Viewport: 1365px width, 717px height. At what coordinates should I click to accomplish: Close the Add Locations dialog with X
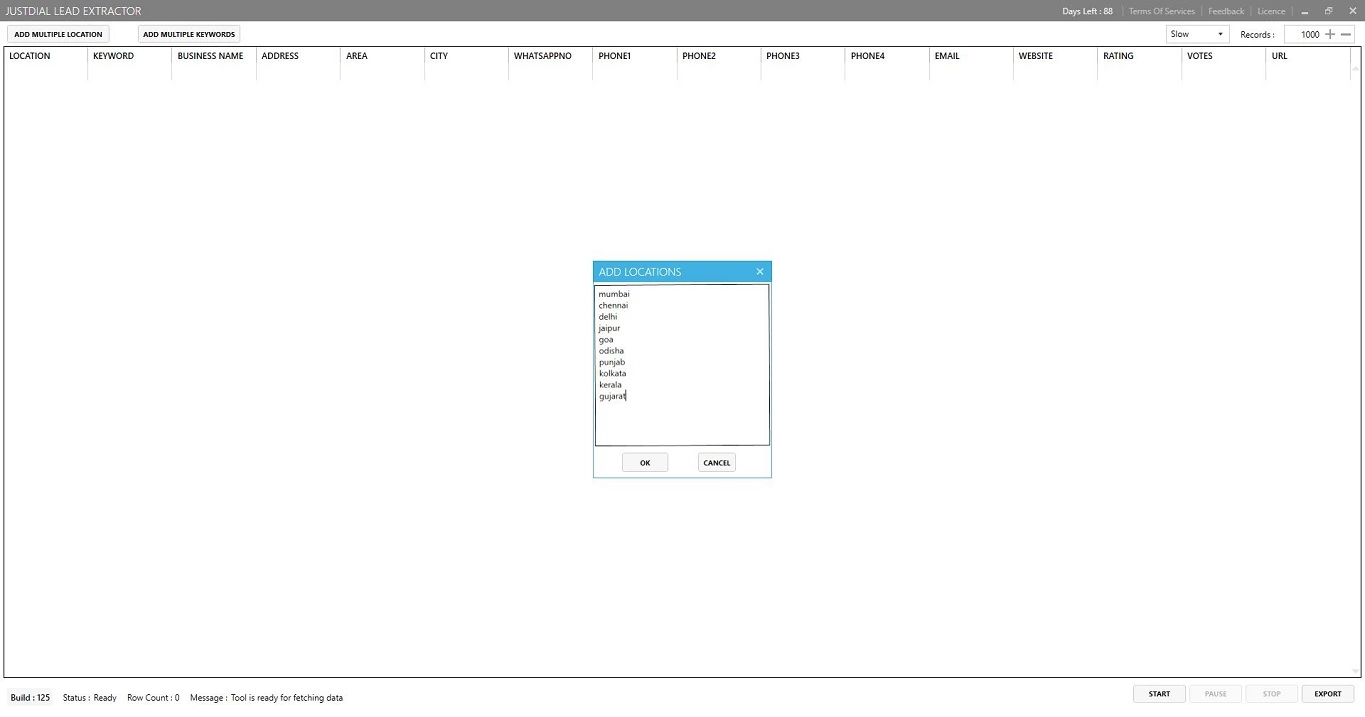tap(760, 272)
